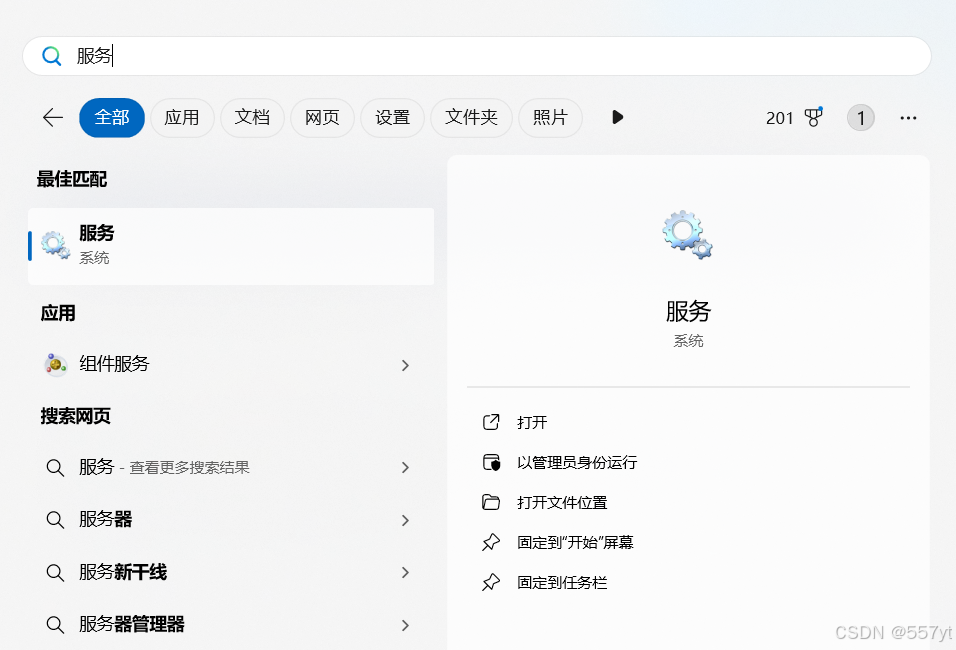Screen dimensions: 956x650
Task: Expand the 服务器 search suggestion
Action: tap(405, 520)
